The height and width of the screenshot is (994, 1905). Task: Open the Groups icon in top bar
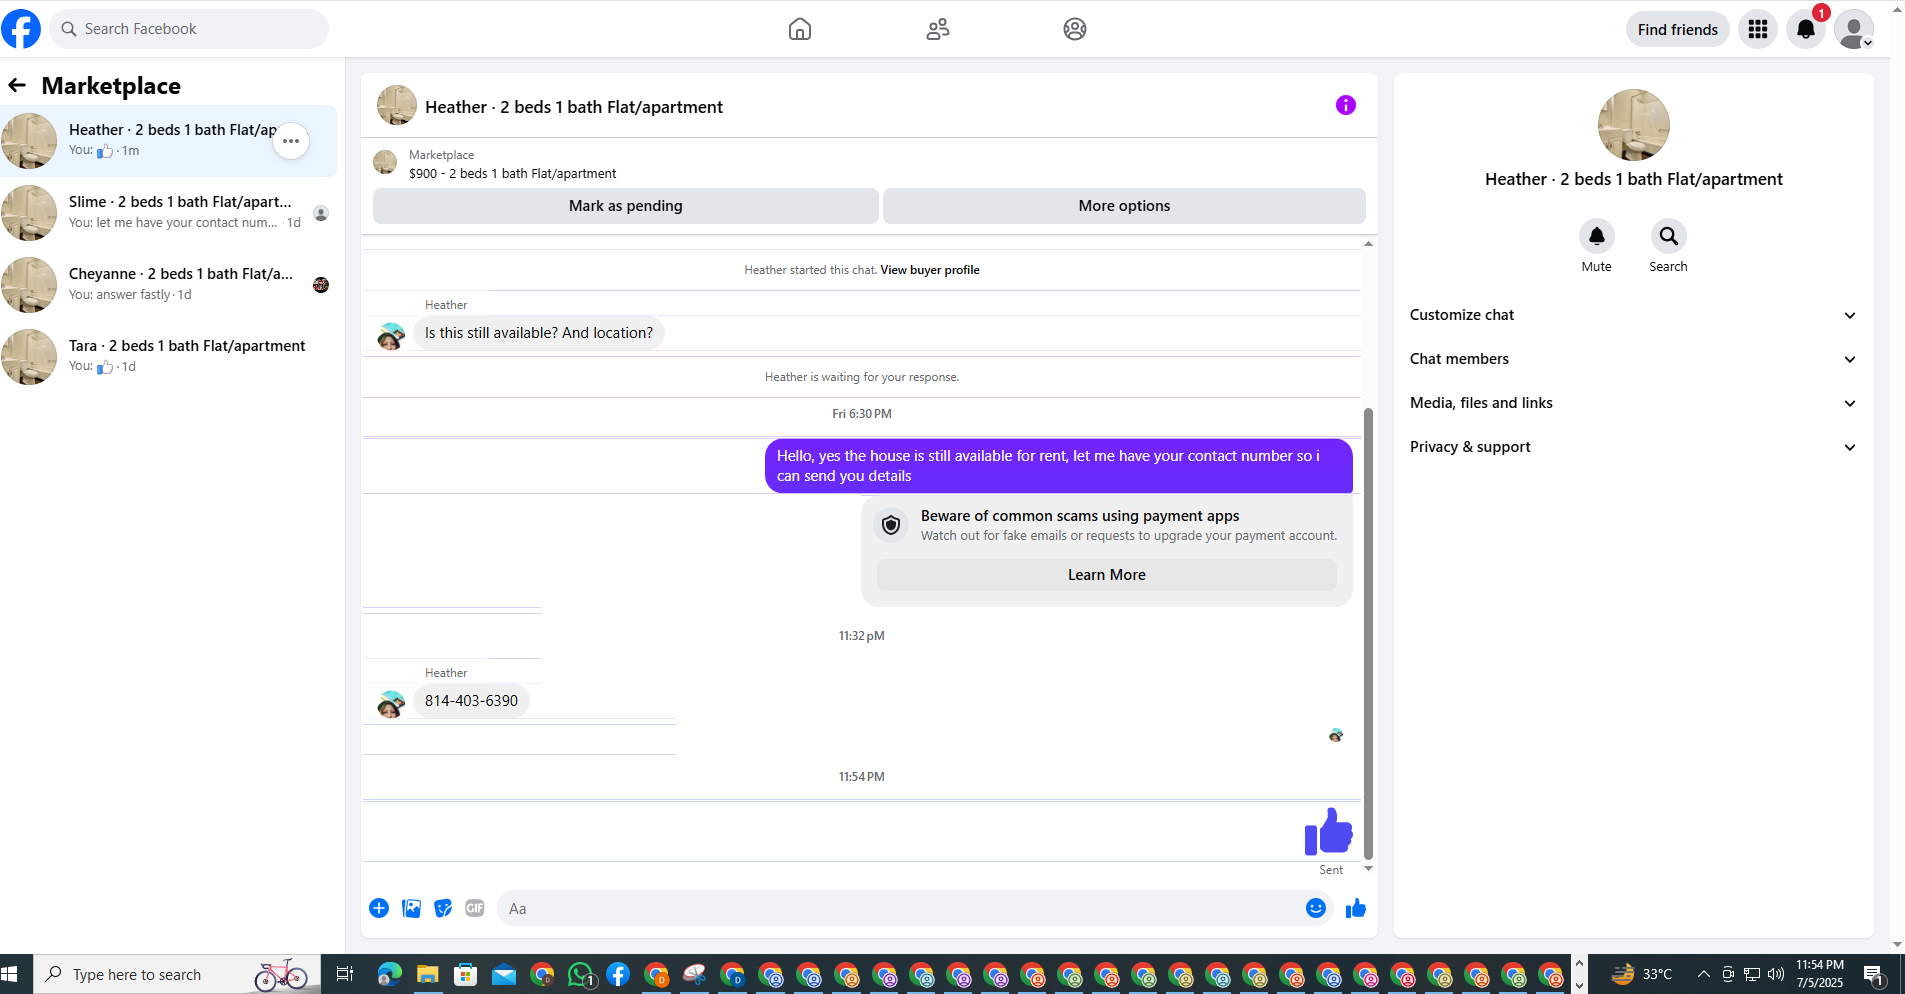click(1075, 29)
